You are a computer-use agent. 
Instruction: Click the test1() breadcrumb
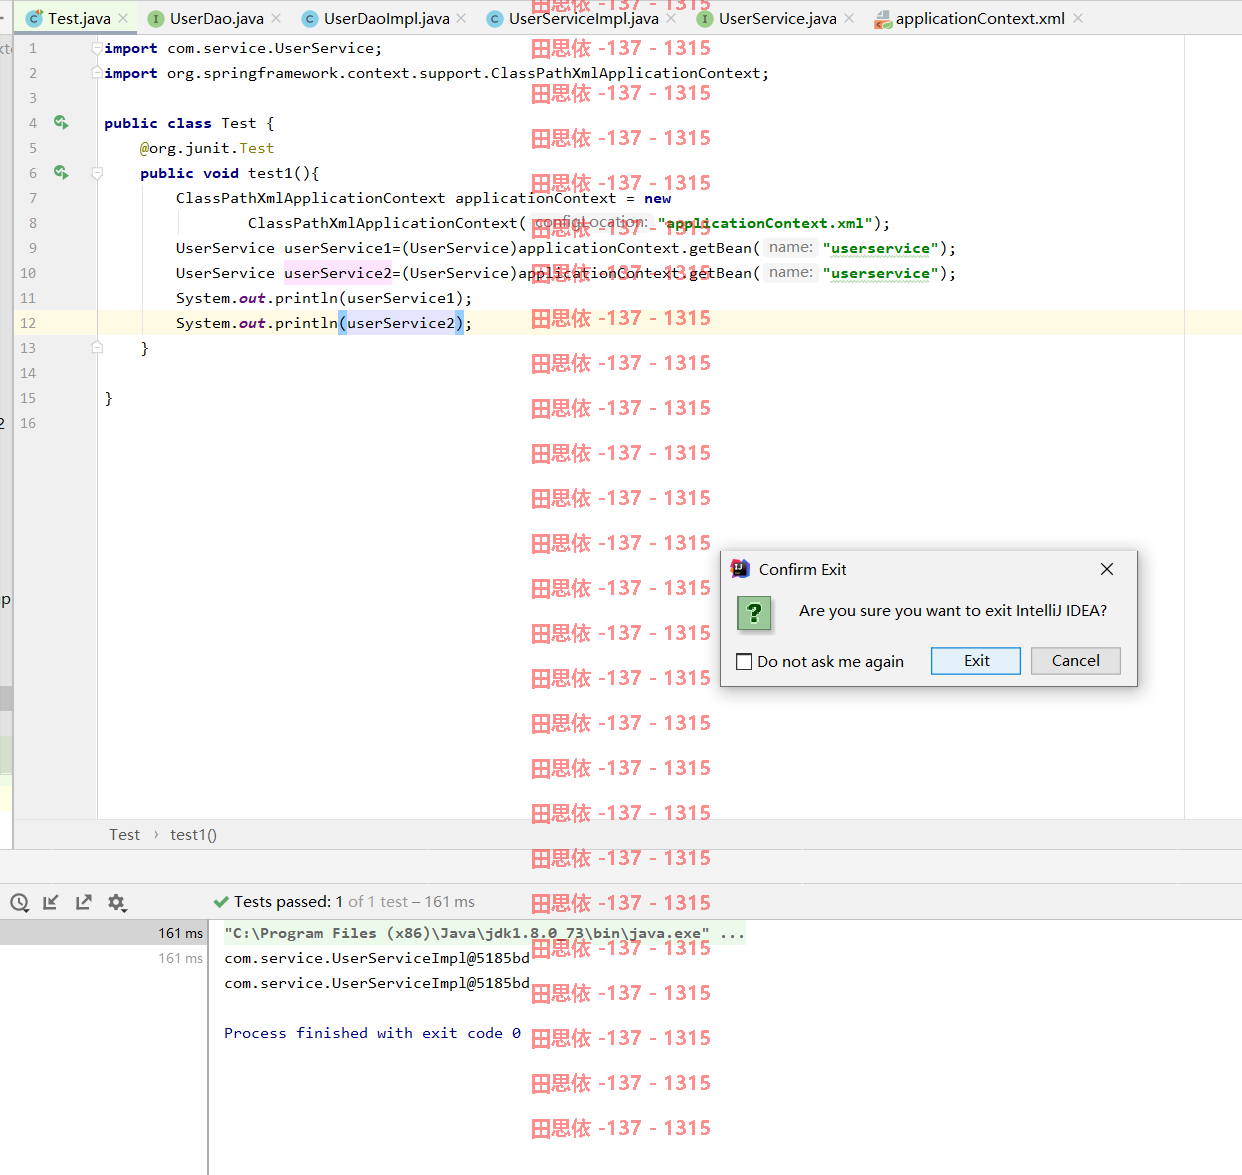pos(193,835)
